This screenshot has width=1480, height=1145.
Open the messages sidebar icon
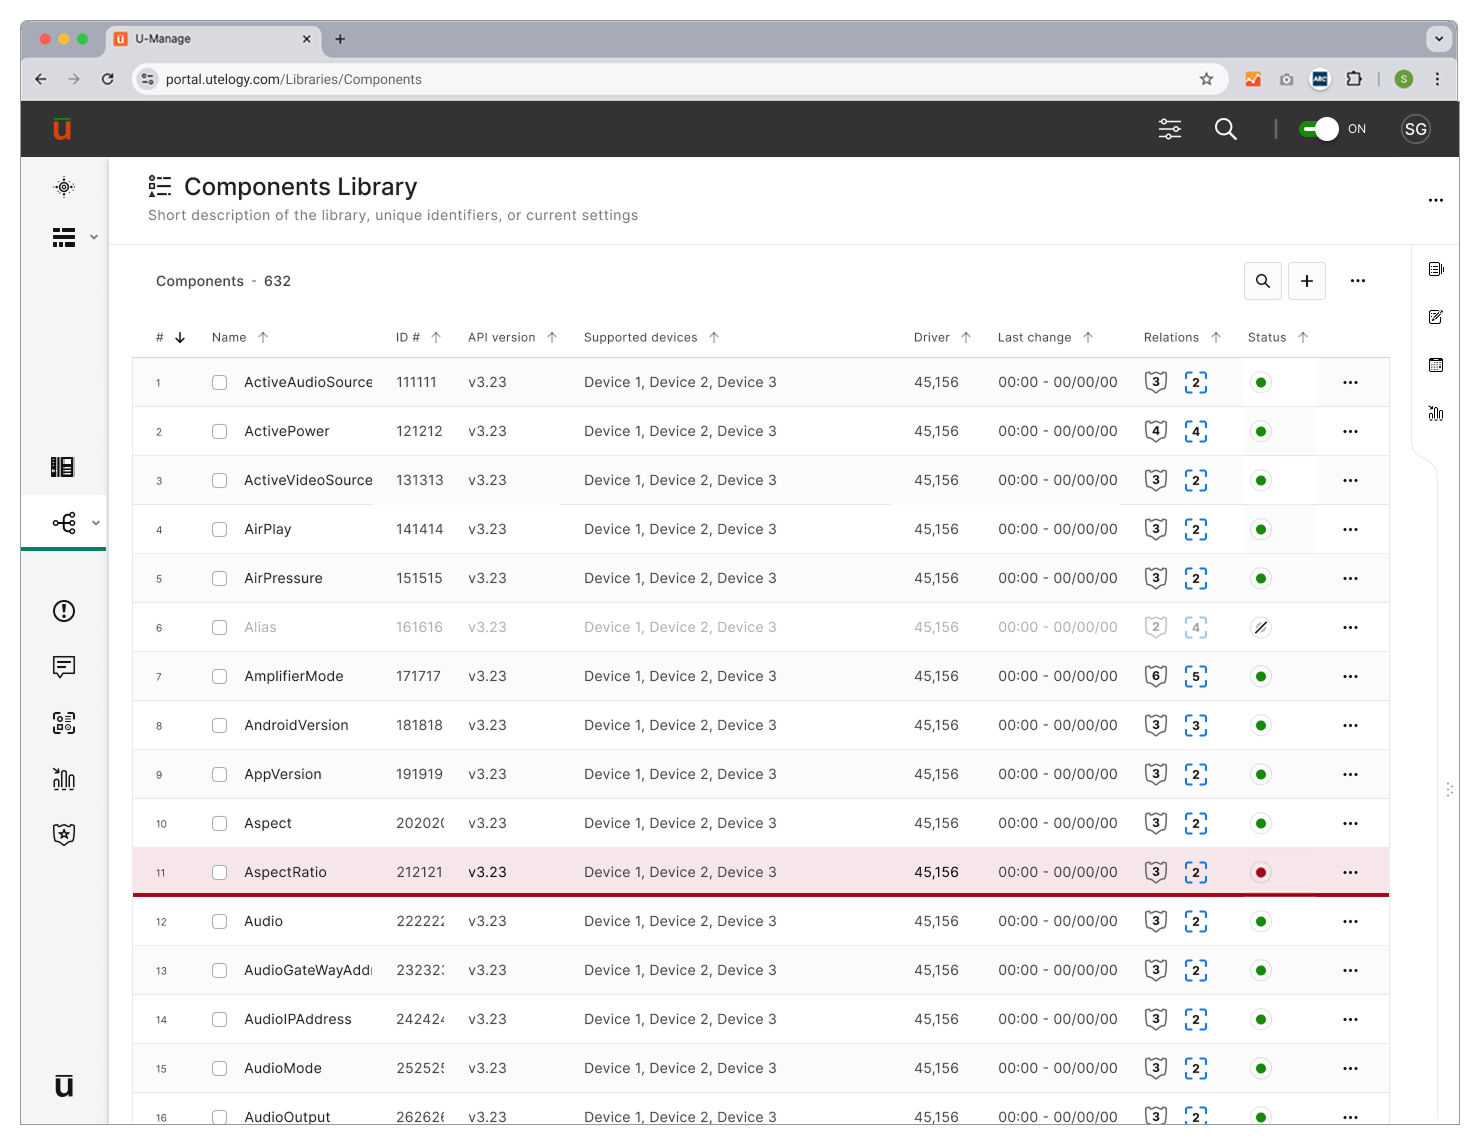pos(64,667)
